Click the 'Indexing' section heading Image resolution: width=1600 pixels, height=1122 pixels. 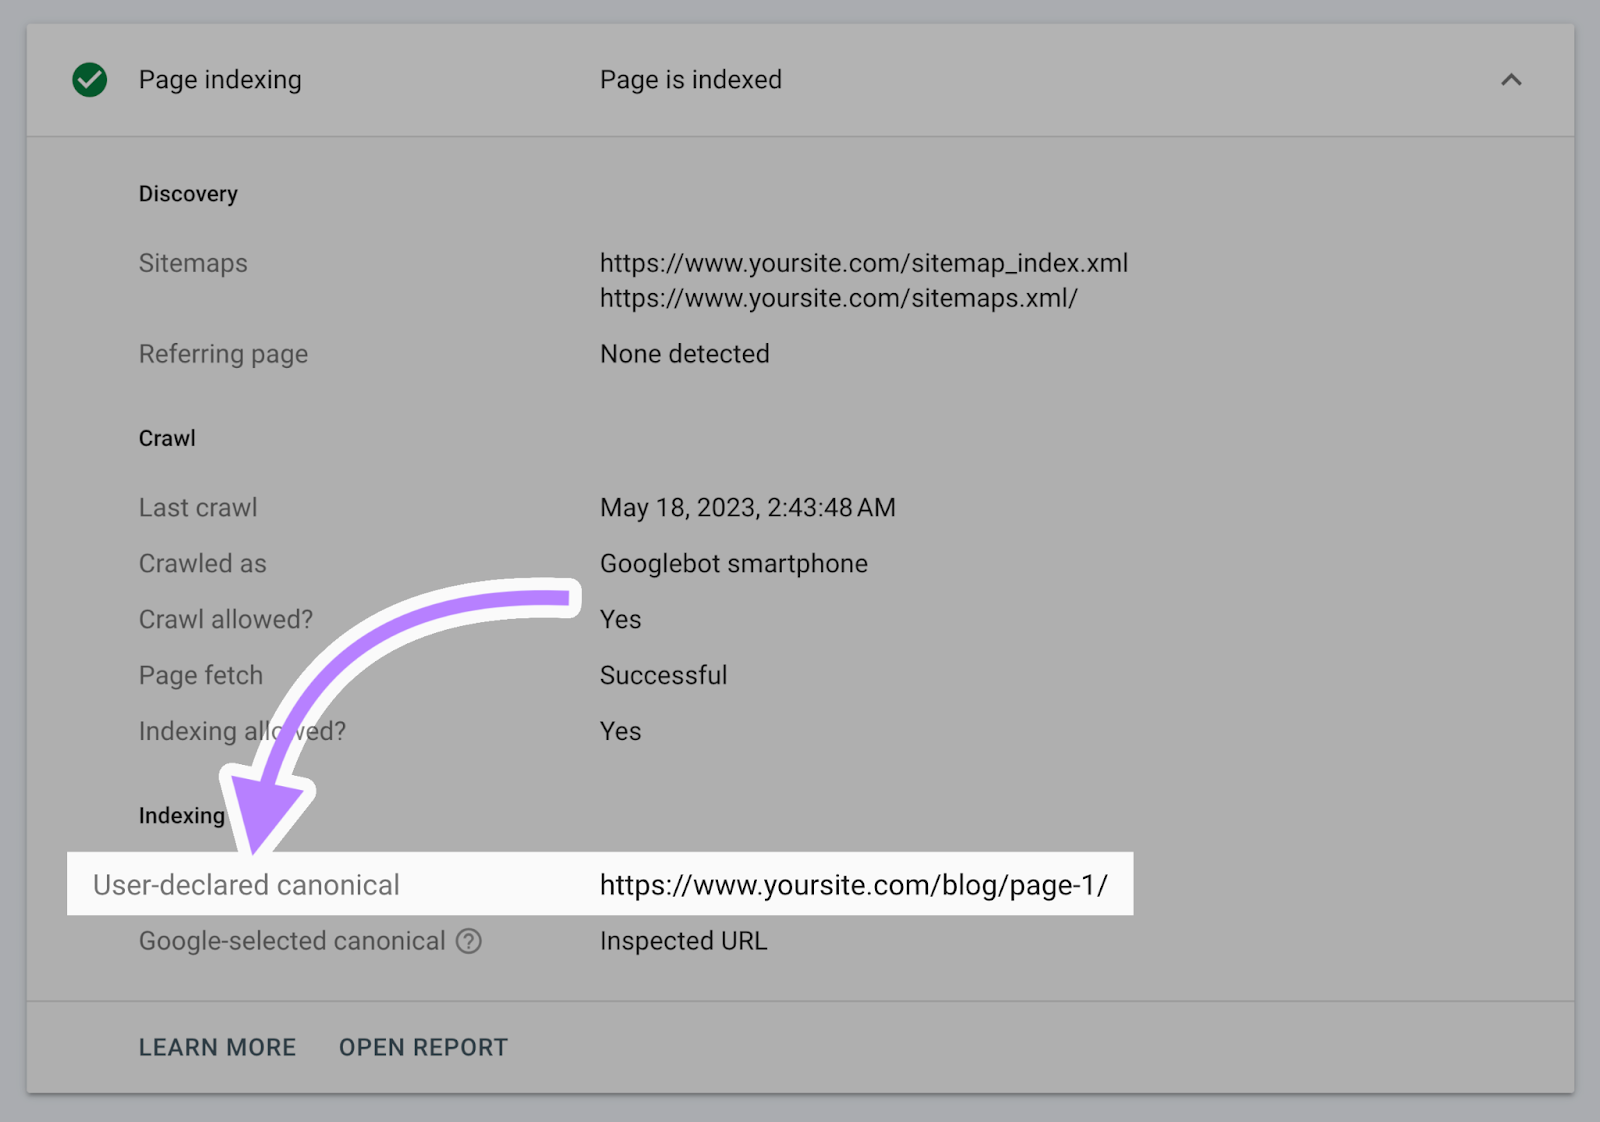[182, 816]
